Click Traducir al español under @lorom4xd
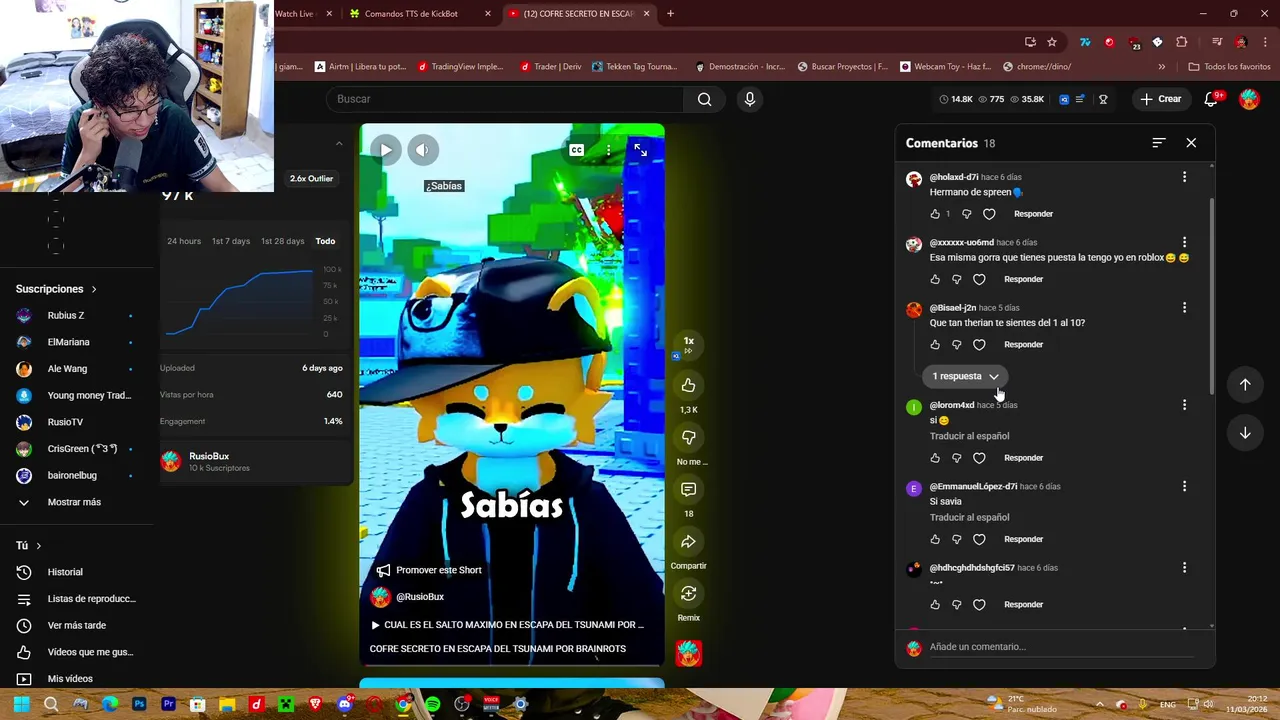The height and width of the screenshot is (720, 1280). click(x=969, y=436)
